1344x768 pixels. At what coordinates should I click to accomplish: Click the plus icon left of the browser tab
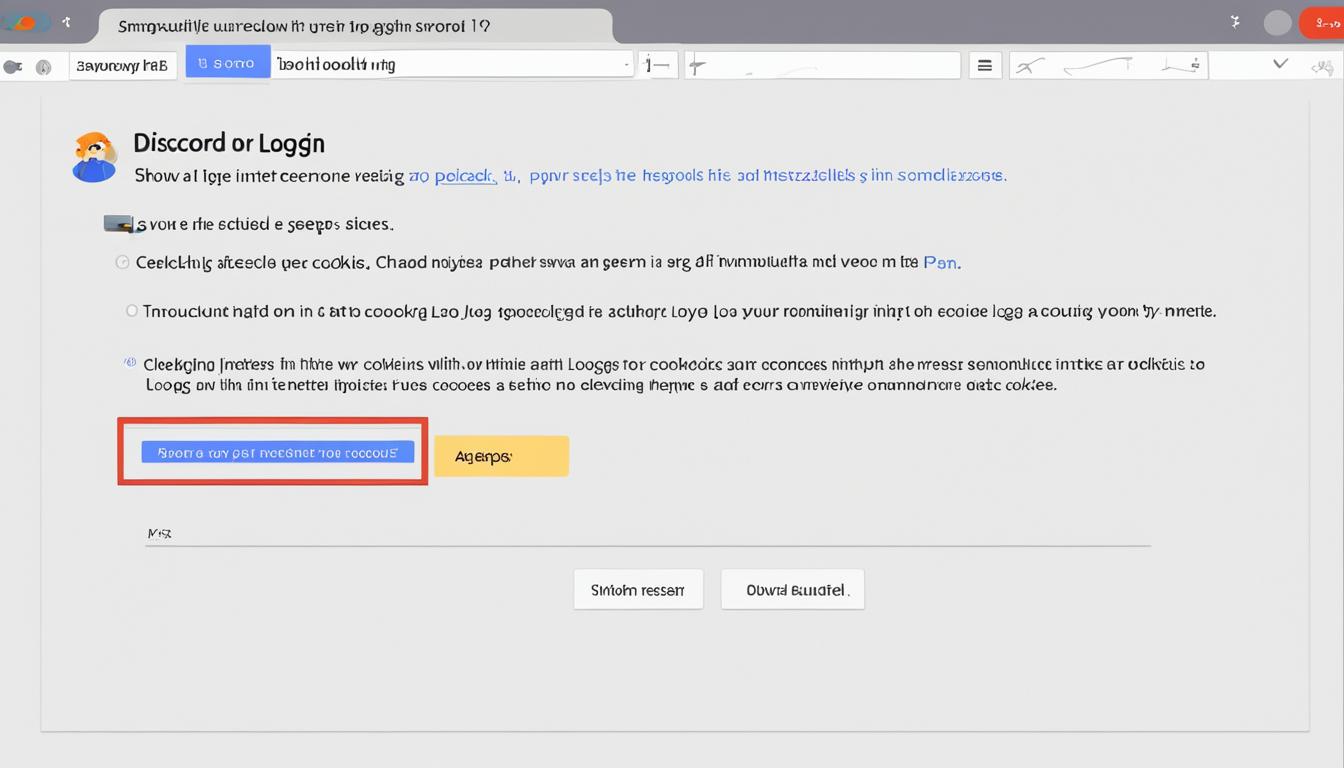pos(66,21)
